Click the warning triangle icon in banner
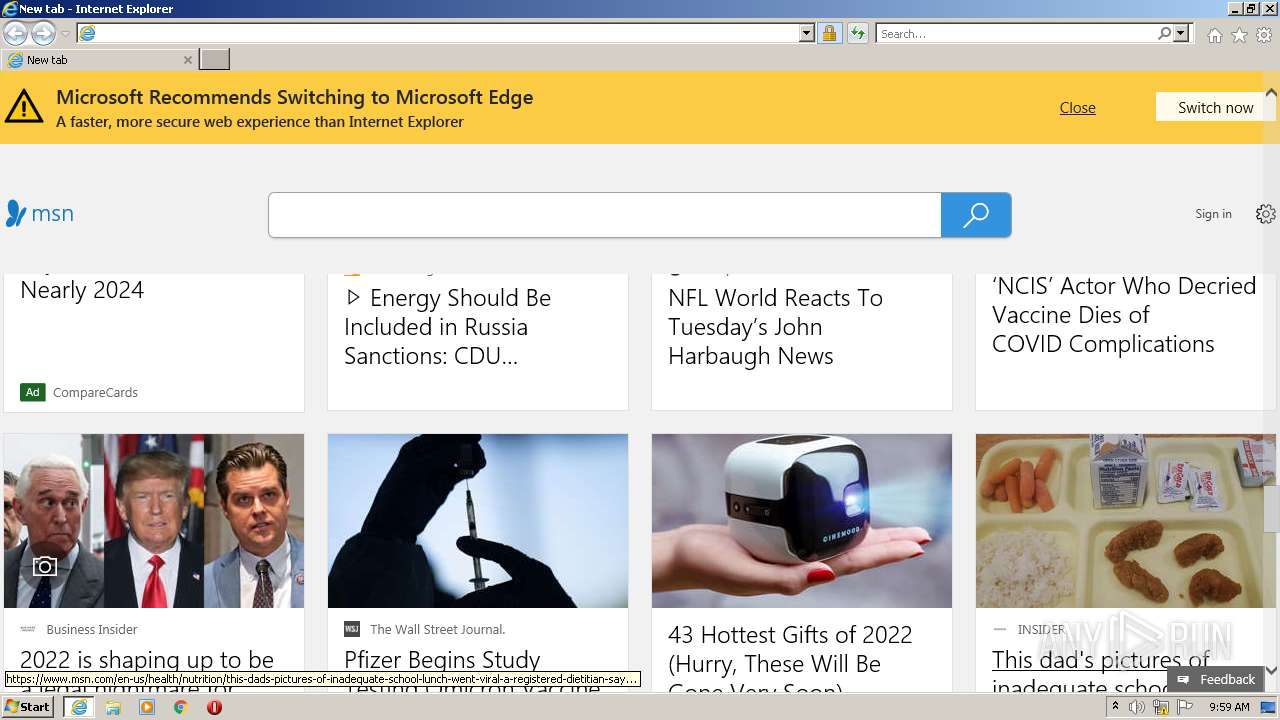 tap(24, 106)
